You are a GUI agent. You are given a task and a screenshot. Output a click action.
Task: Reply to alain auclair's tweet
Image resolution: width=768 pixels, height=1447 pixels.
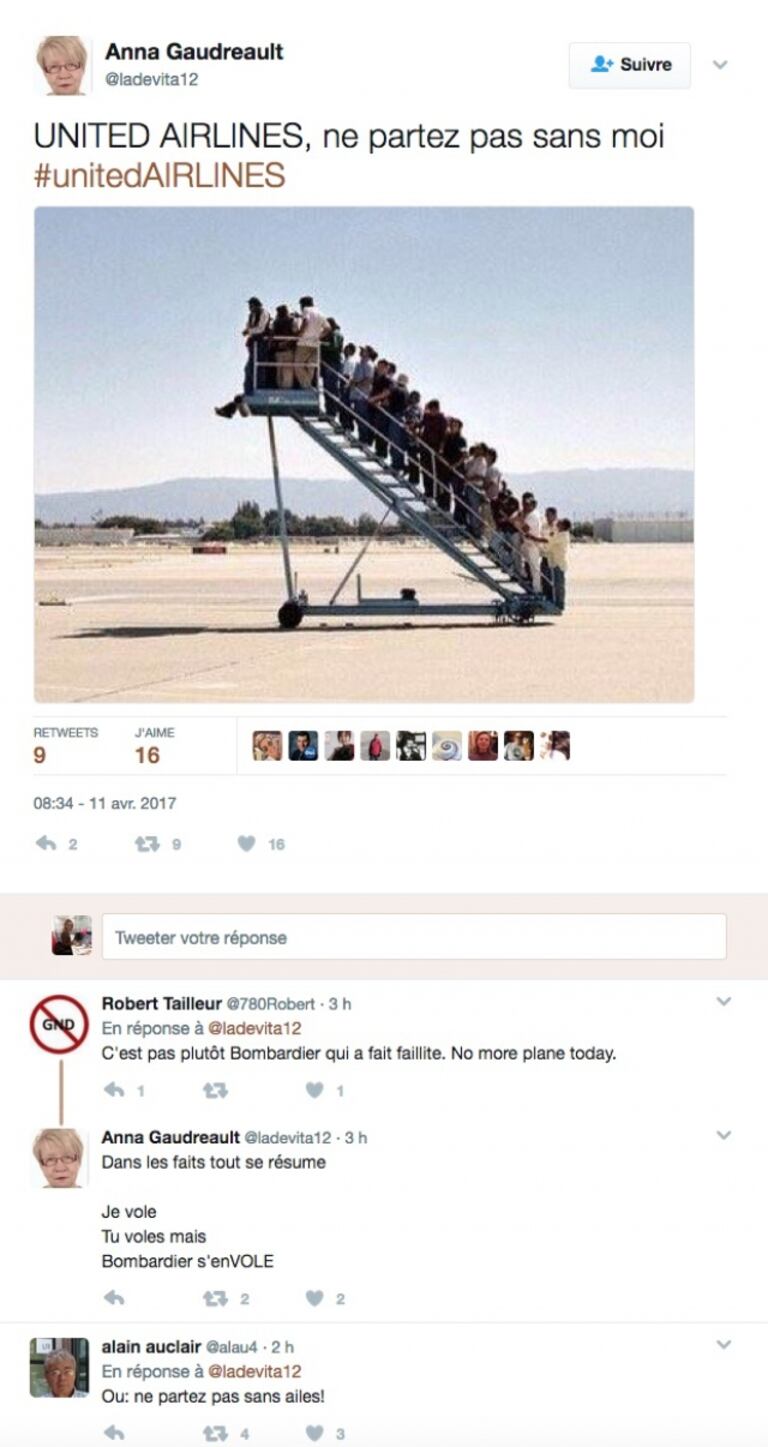click(x=114, y=1433)
